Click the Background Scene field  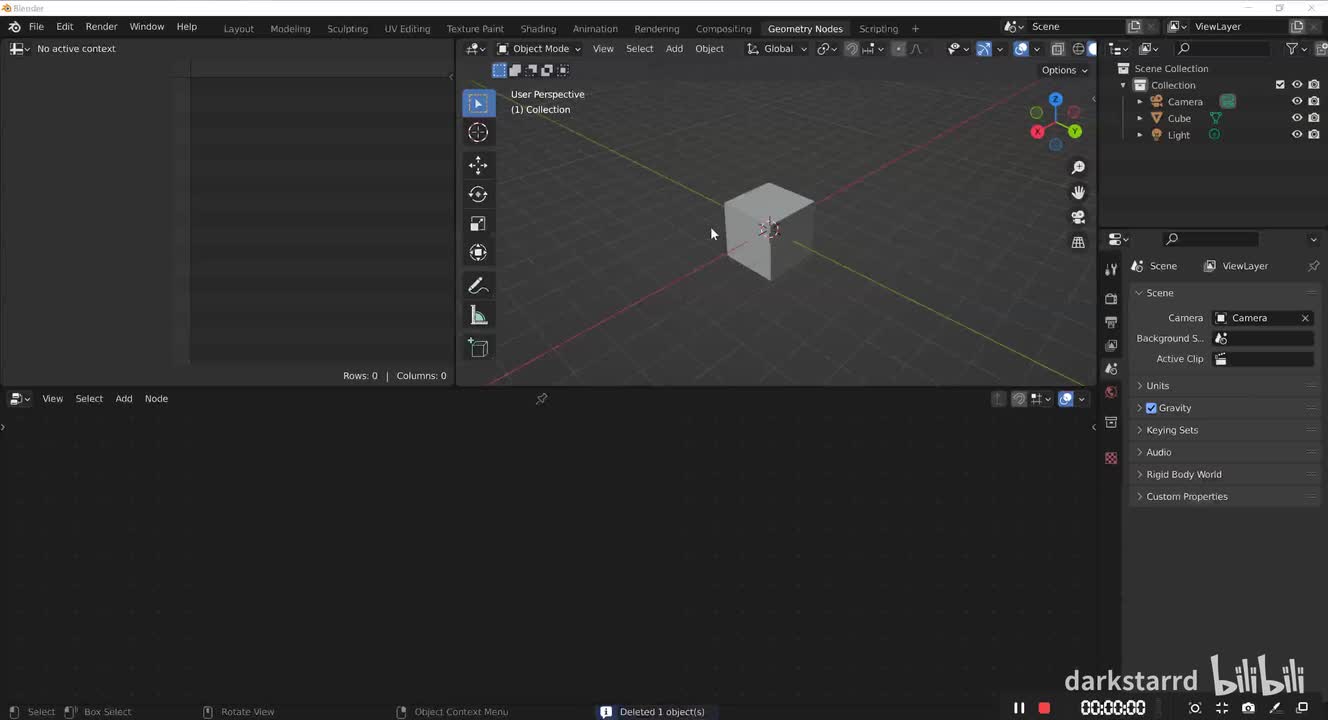[1263, 339]
